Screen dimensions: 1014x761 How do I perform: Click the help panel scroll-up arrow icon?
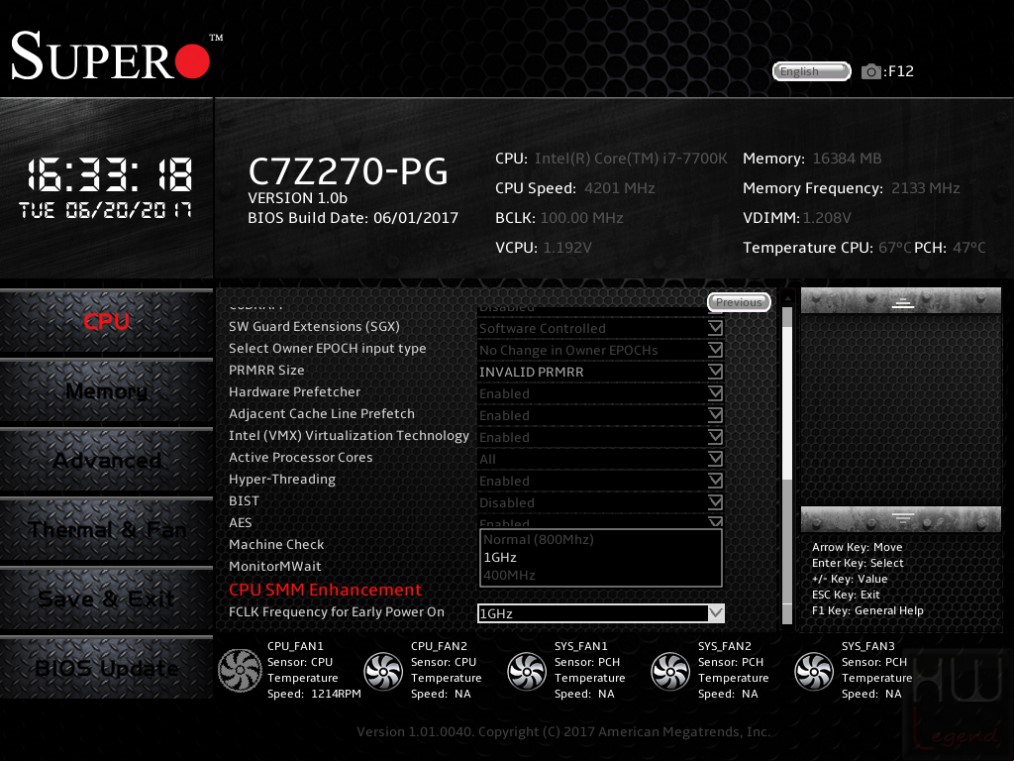coord(902,301)
